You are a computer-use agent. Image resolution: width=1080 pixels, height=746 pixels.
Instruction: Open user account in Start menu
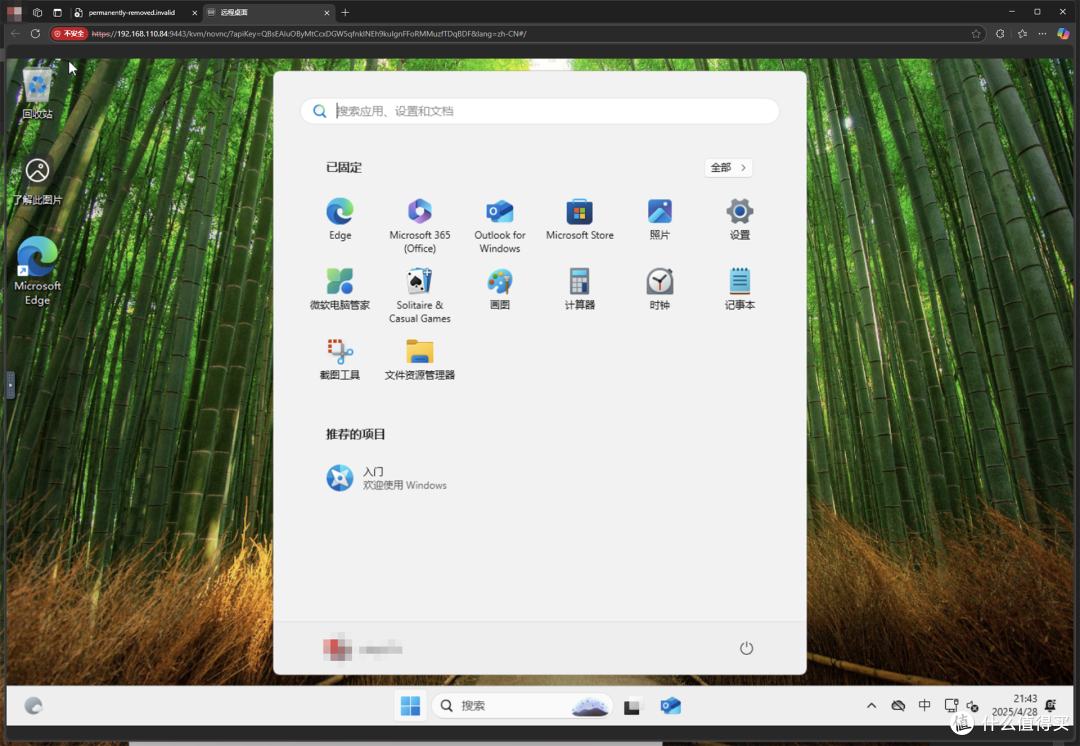(362, 649)
